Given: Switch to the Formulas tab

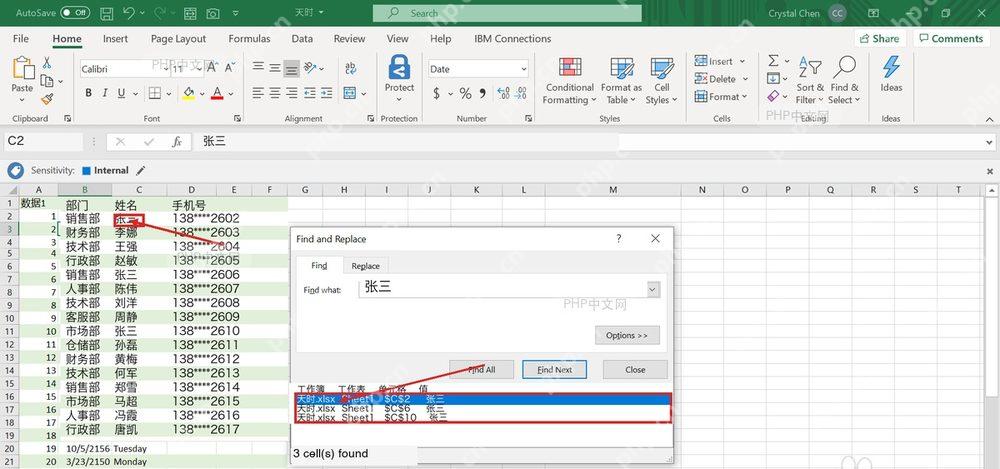Looking at the screenshot, I should pos(249,39).
